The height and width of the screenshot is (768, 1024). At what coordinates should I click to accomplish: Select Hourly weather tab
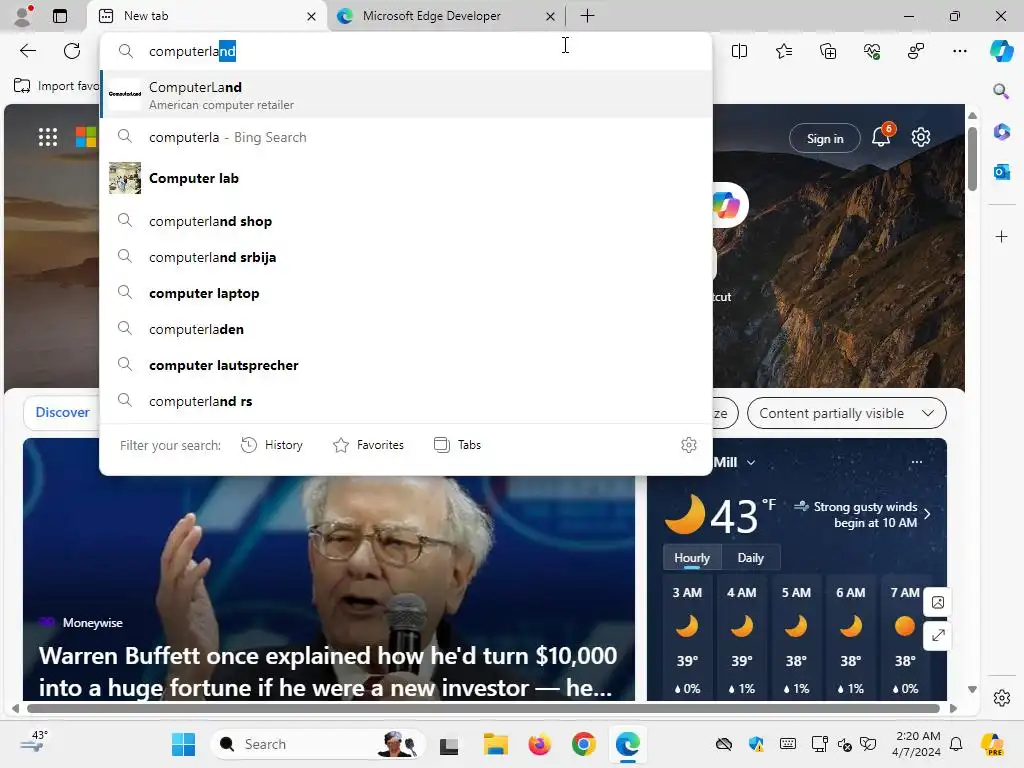[x=692, y=558]
